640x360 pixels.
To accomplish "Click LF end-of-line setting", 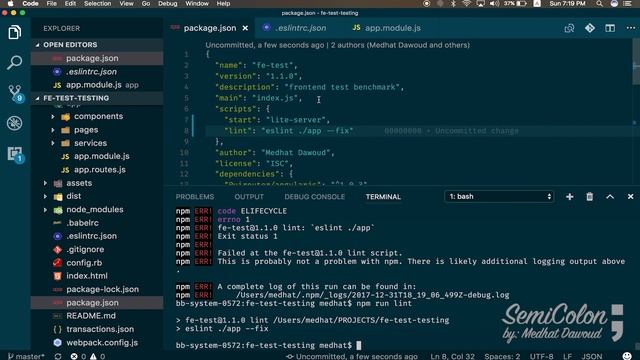I will [x=567, y=356].
